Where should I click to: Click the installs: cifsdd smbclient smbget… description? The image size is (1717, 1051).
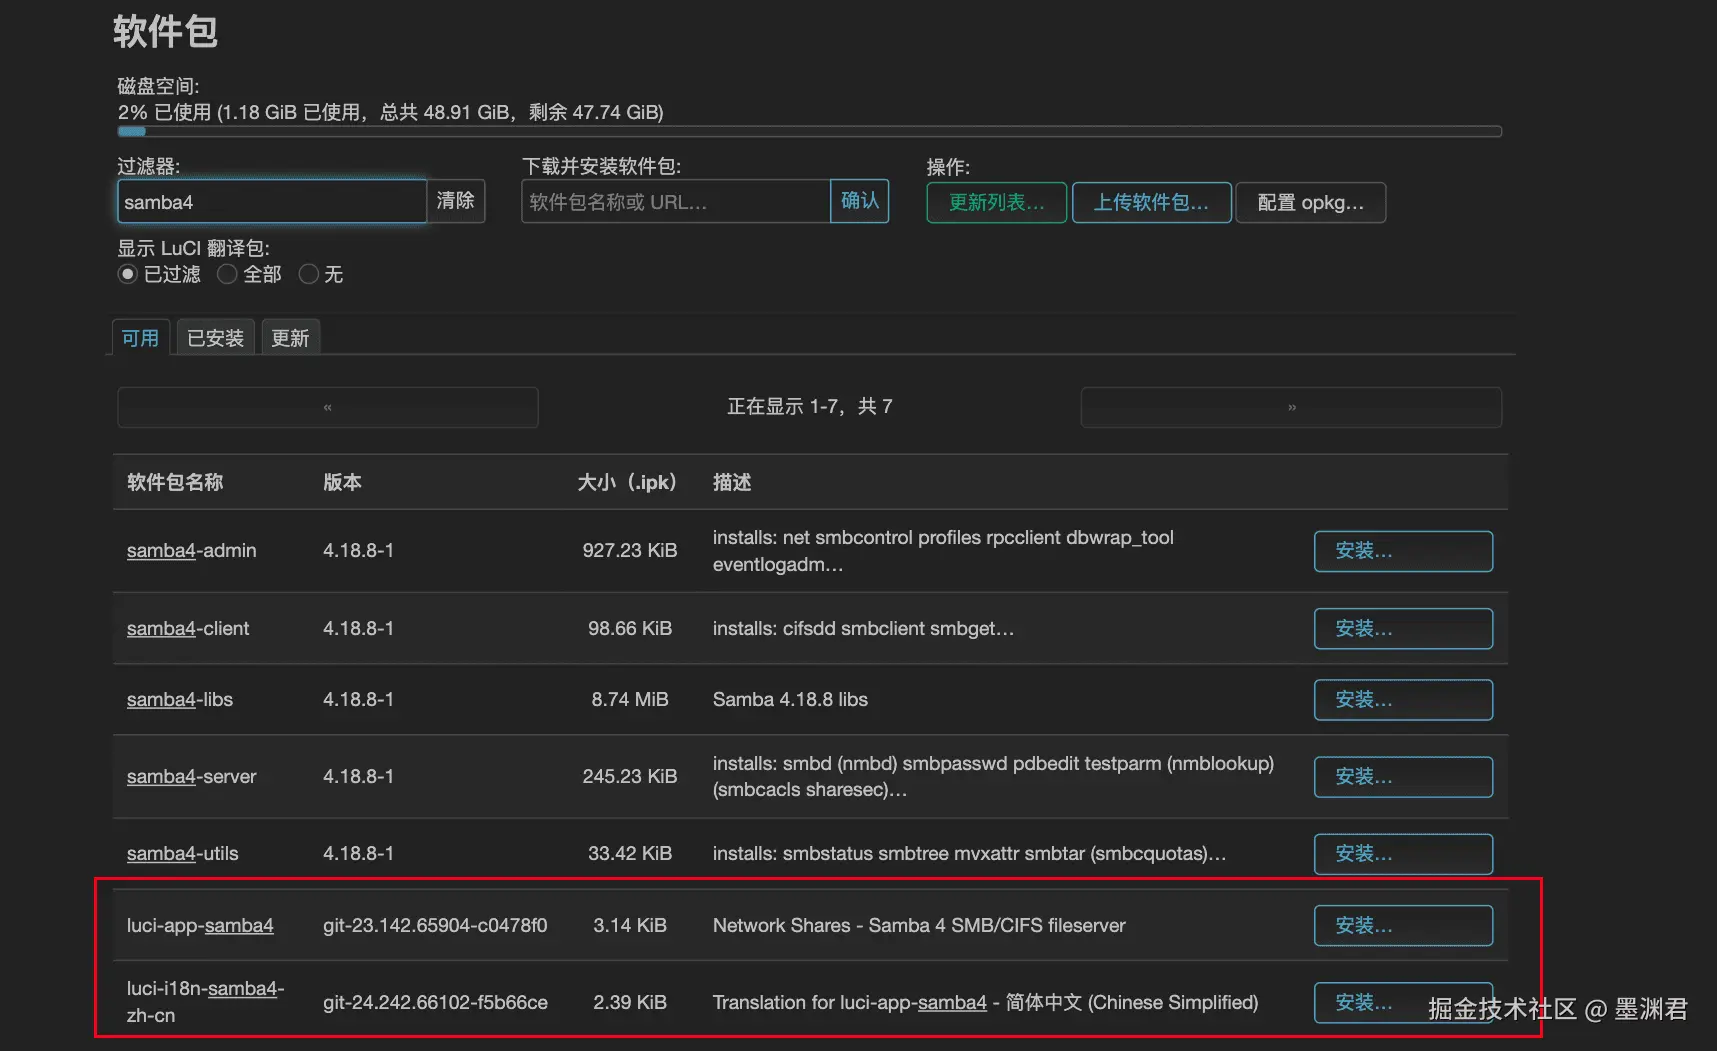pos(863,628)
